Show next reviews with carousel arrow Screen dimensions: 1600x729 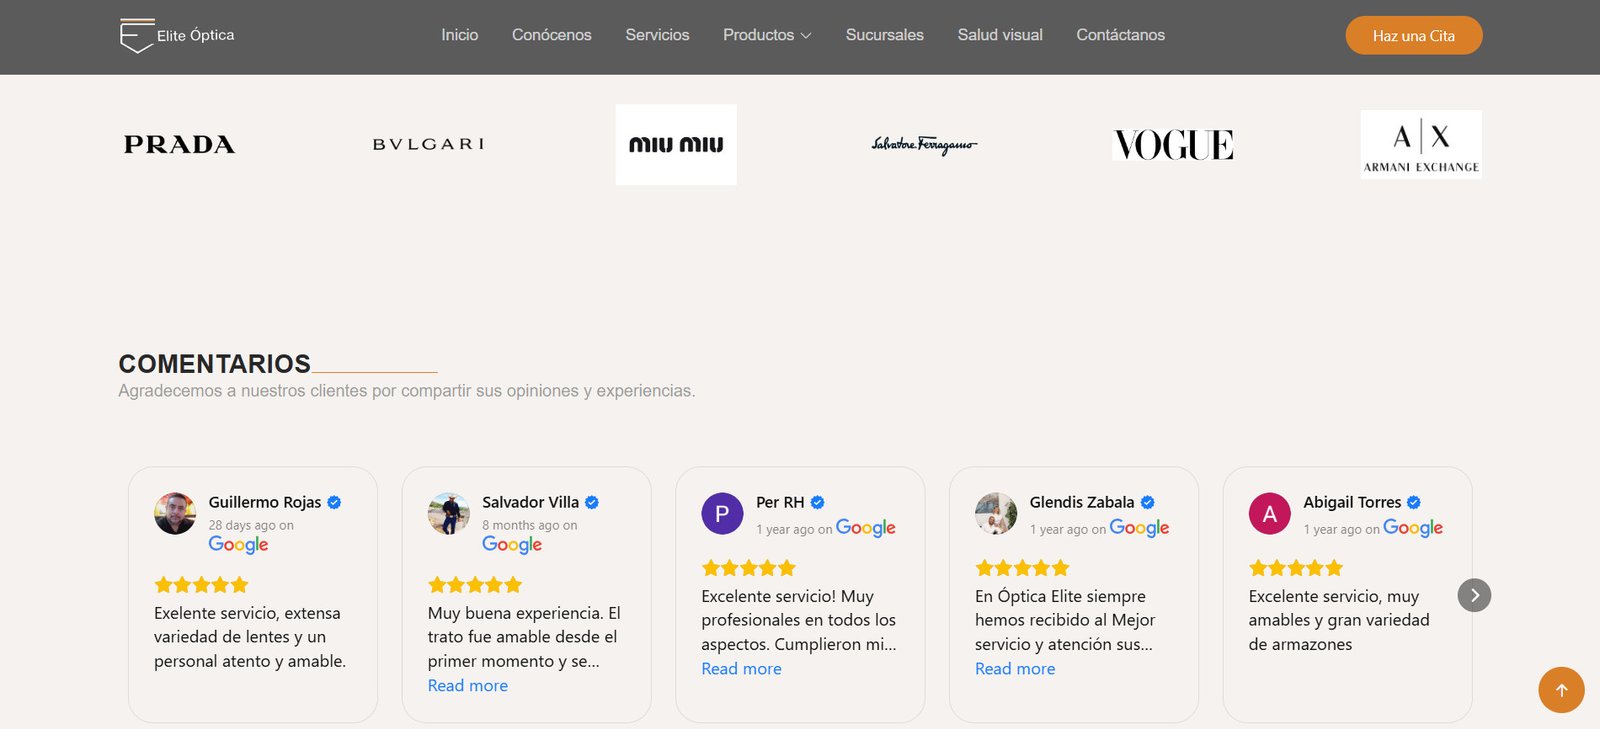point(1474,595)
